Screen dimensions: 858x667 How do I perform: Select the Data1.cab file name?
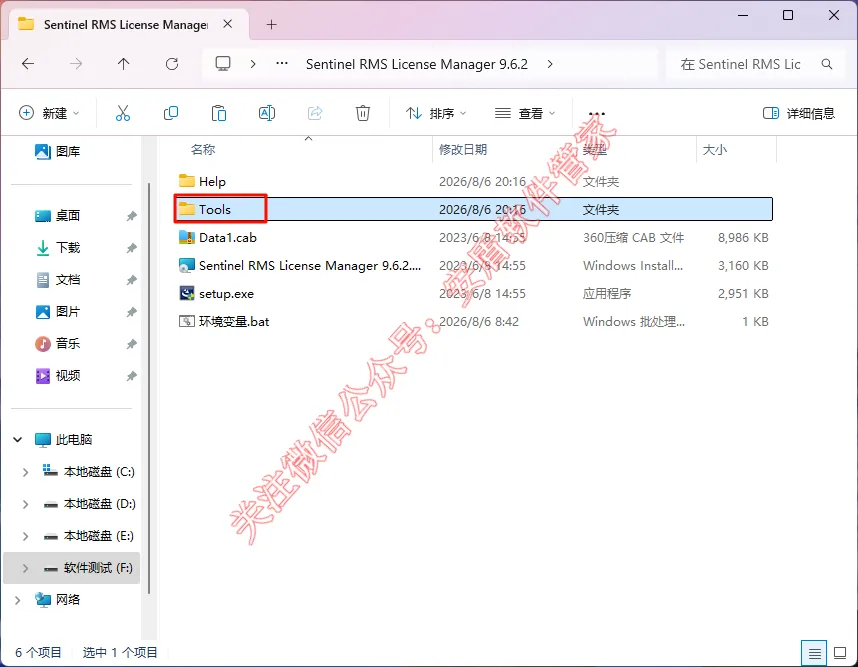pyautogui.click(x=228, y=237)
